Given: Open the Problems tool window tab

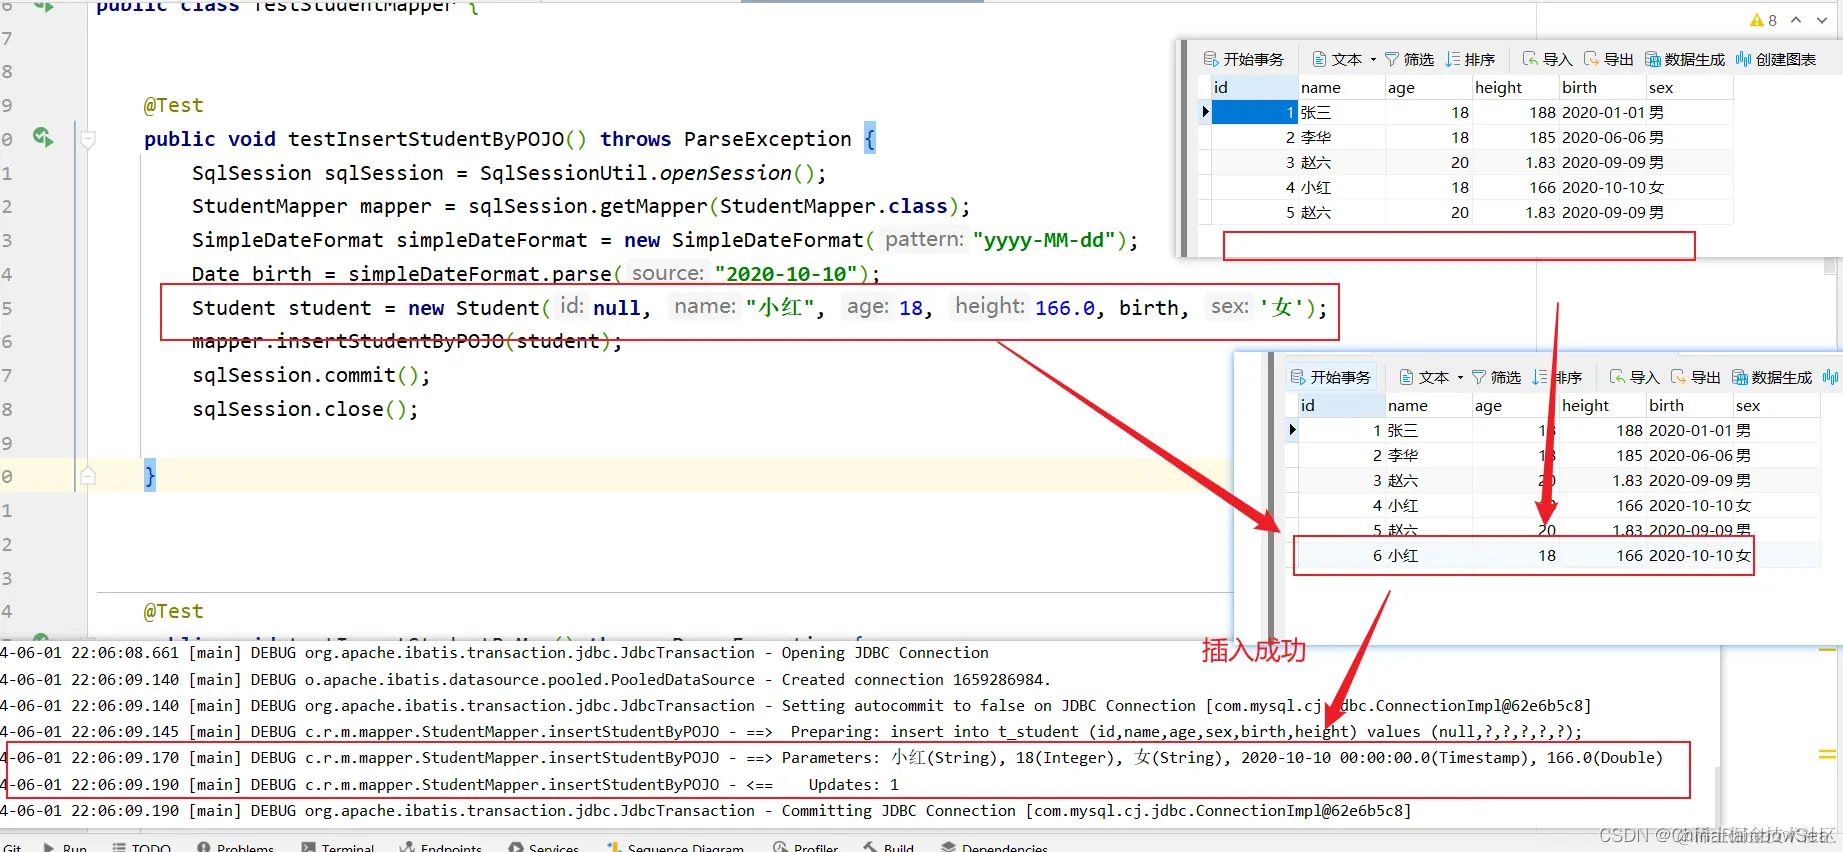Looking at the screenshot, I should (x=235, y=847).
